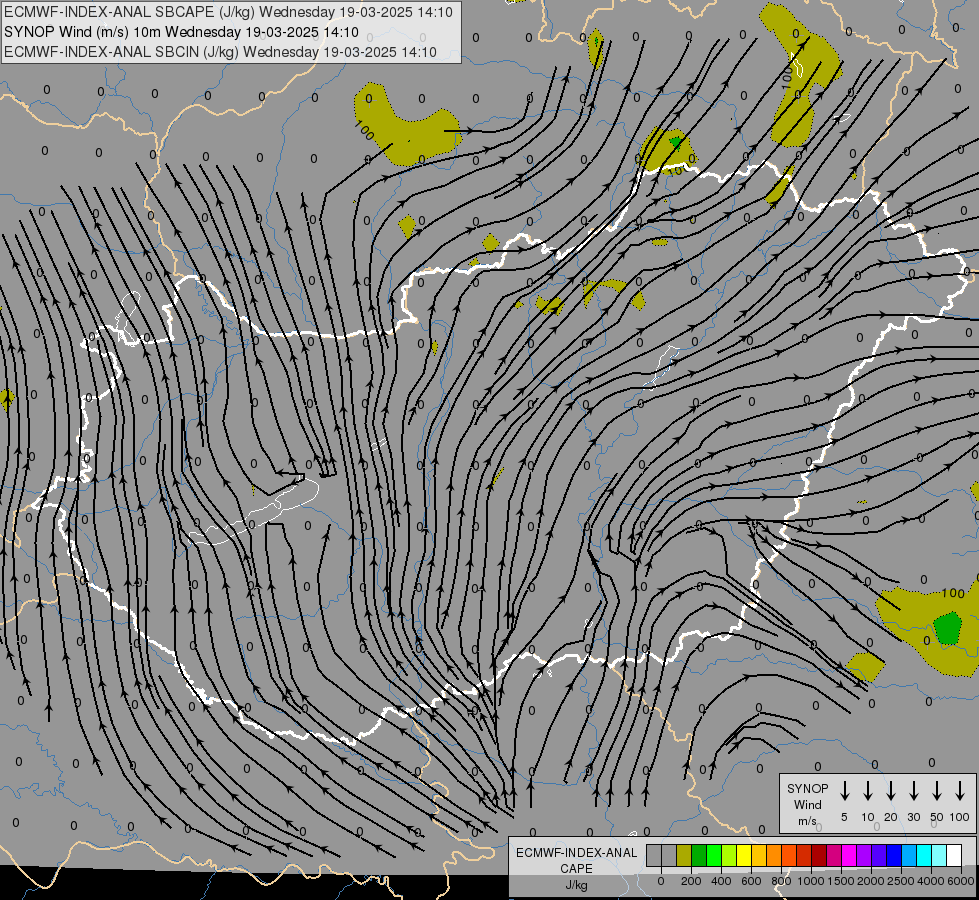
Task: Pick the yellow swatch in CAPE scale
Action: click(x=744, y=855)
